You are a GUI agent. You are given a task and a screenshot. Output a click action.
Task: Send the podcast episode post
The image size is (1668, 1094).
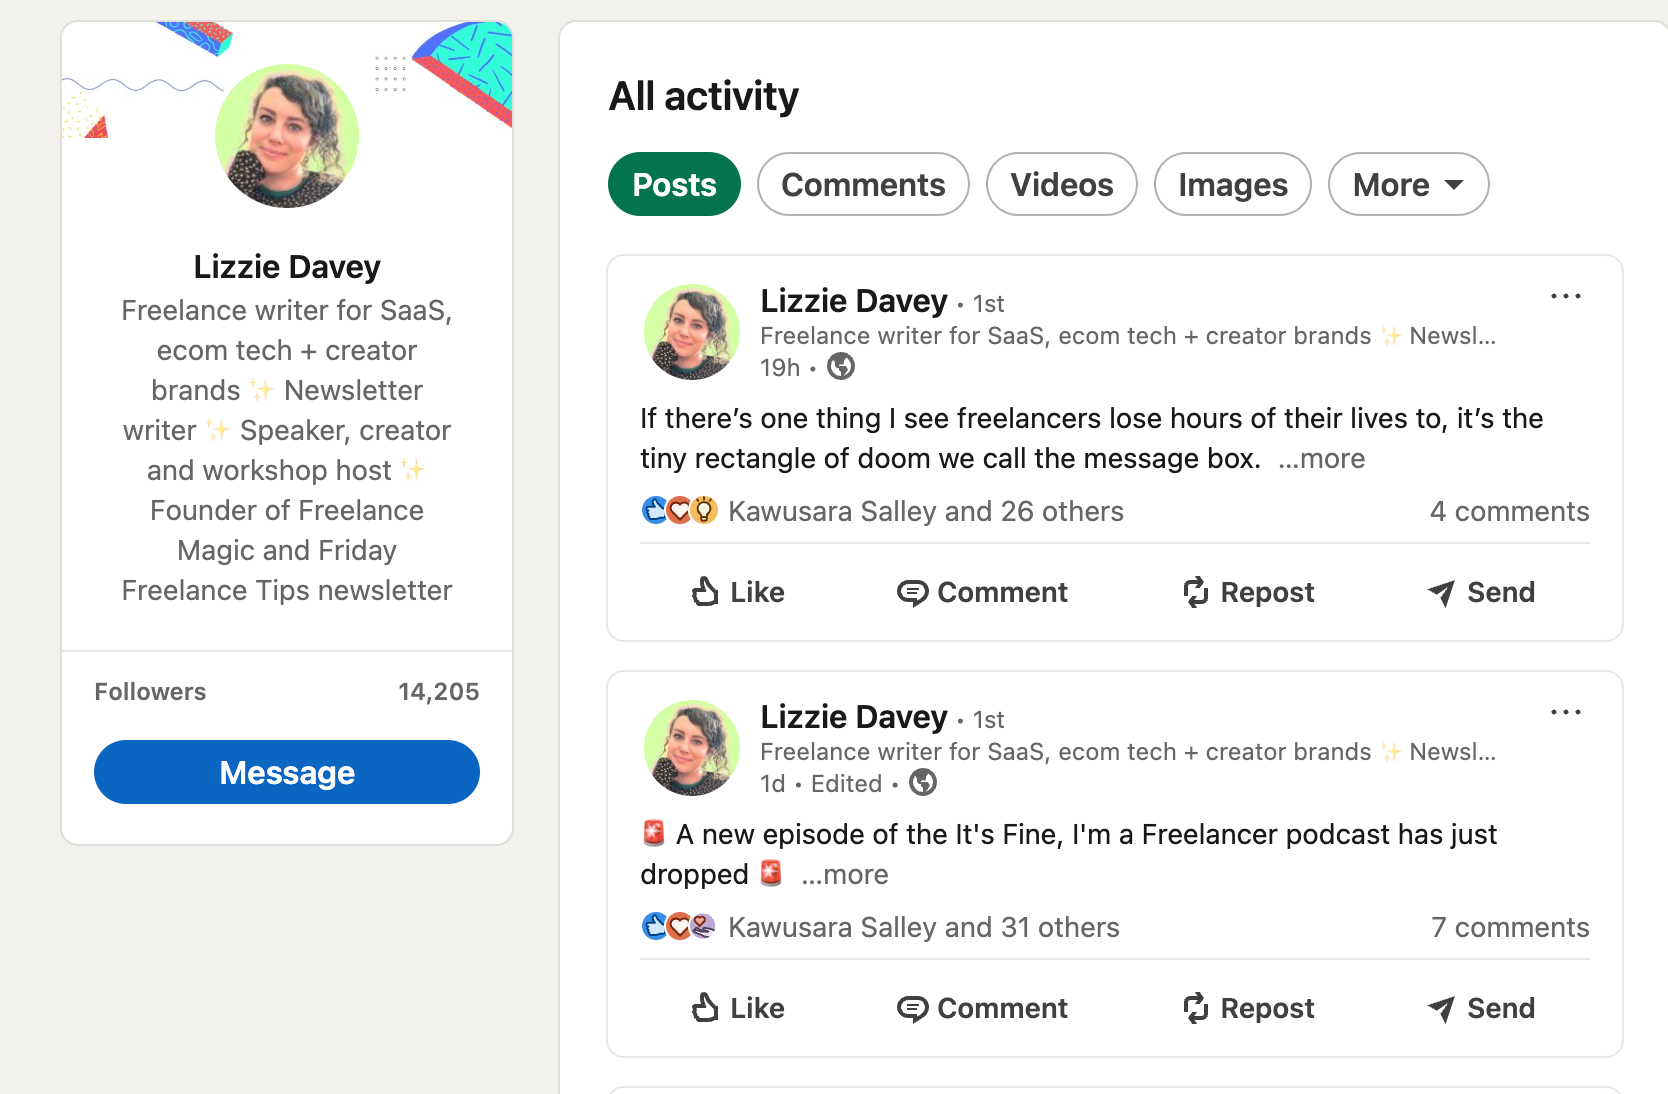coord(1481,1008)
